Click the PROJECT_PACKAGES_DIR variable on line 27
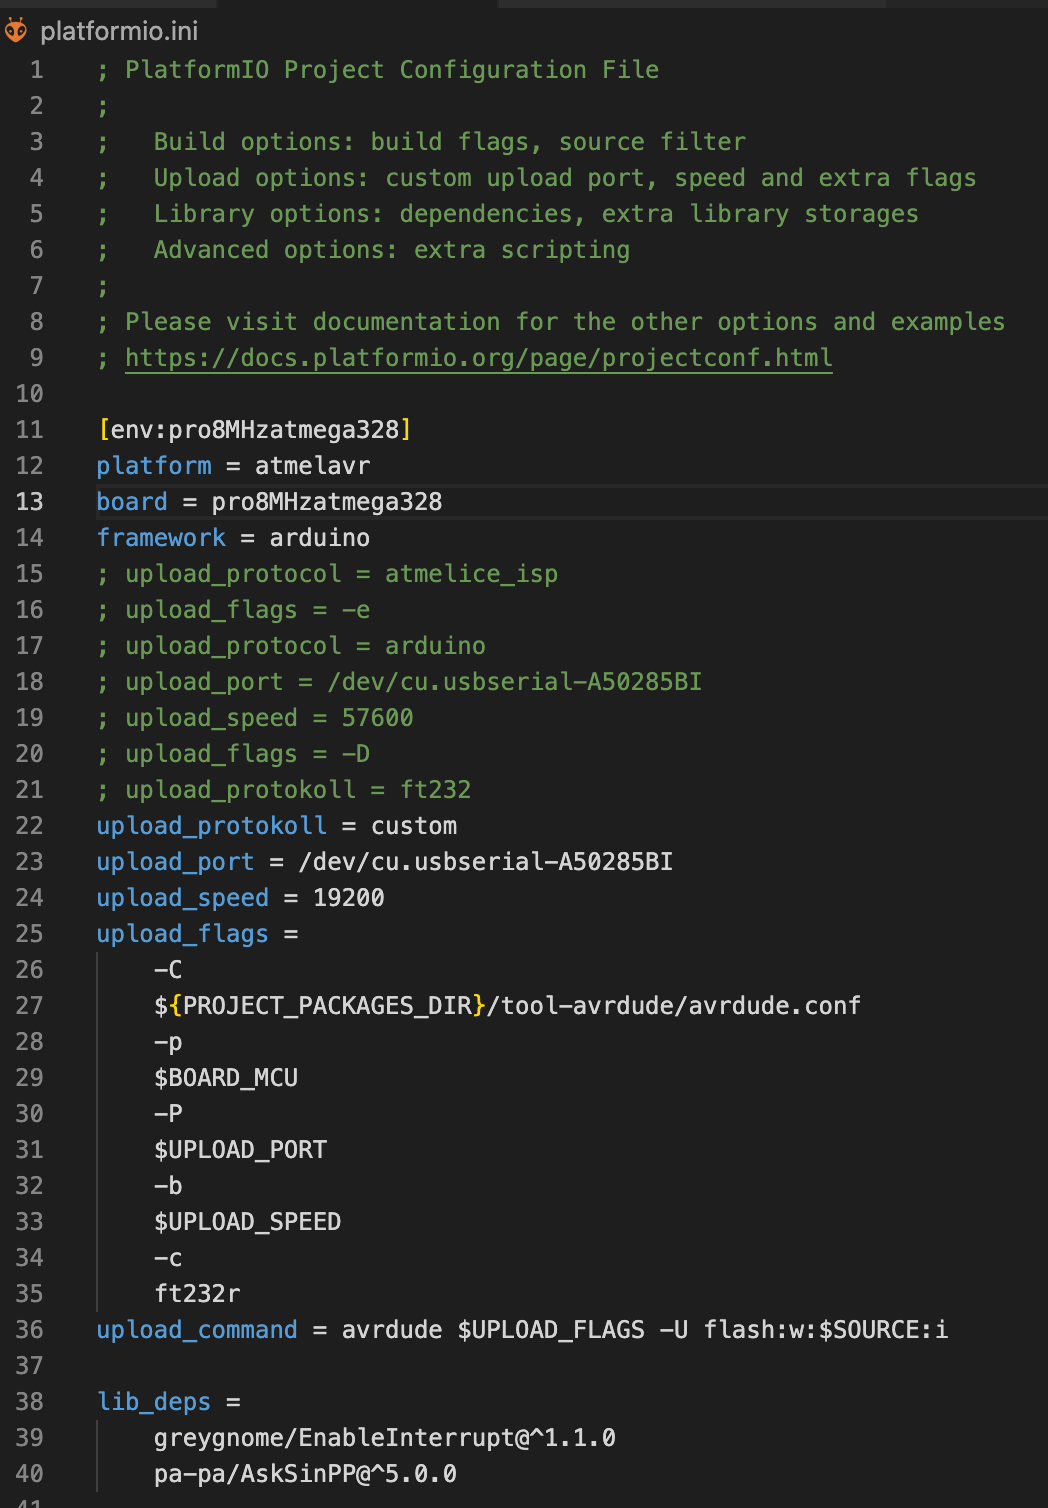Image resolution: width=1048 pixels, height=1508 pixels. pos(327,1006)
